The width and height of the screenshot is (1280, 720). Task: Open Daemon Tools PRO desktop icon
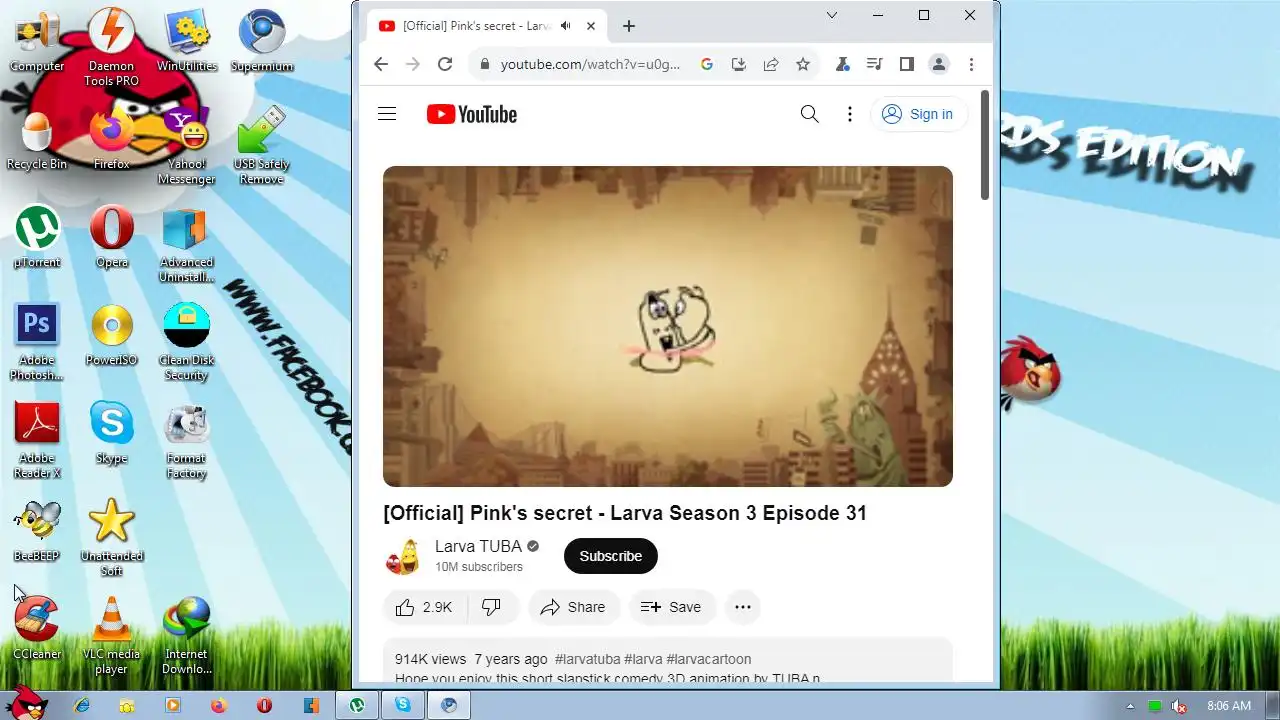click(112, 47)
